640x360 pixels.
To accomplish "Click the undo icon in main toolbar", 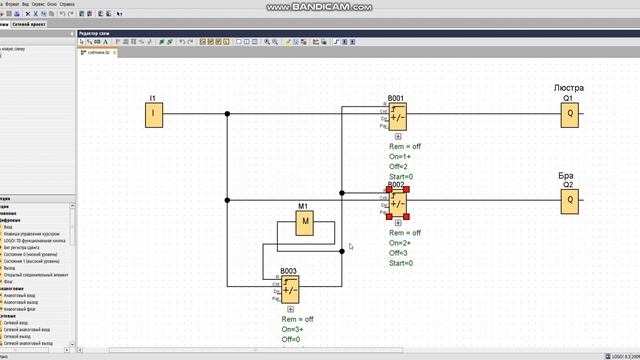I will [62, 14].
